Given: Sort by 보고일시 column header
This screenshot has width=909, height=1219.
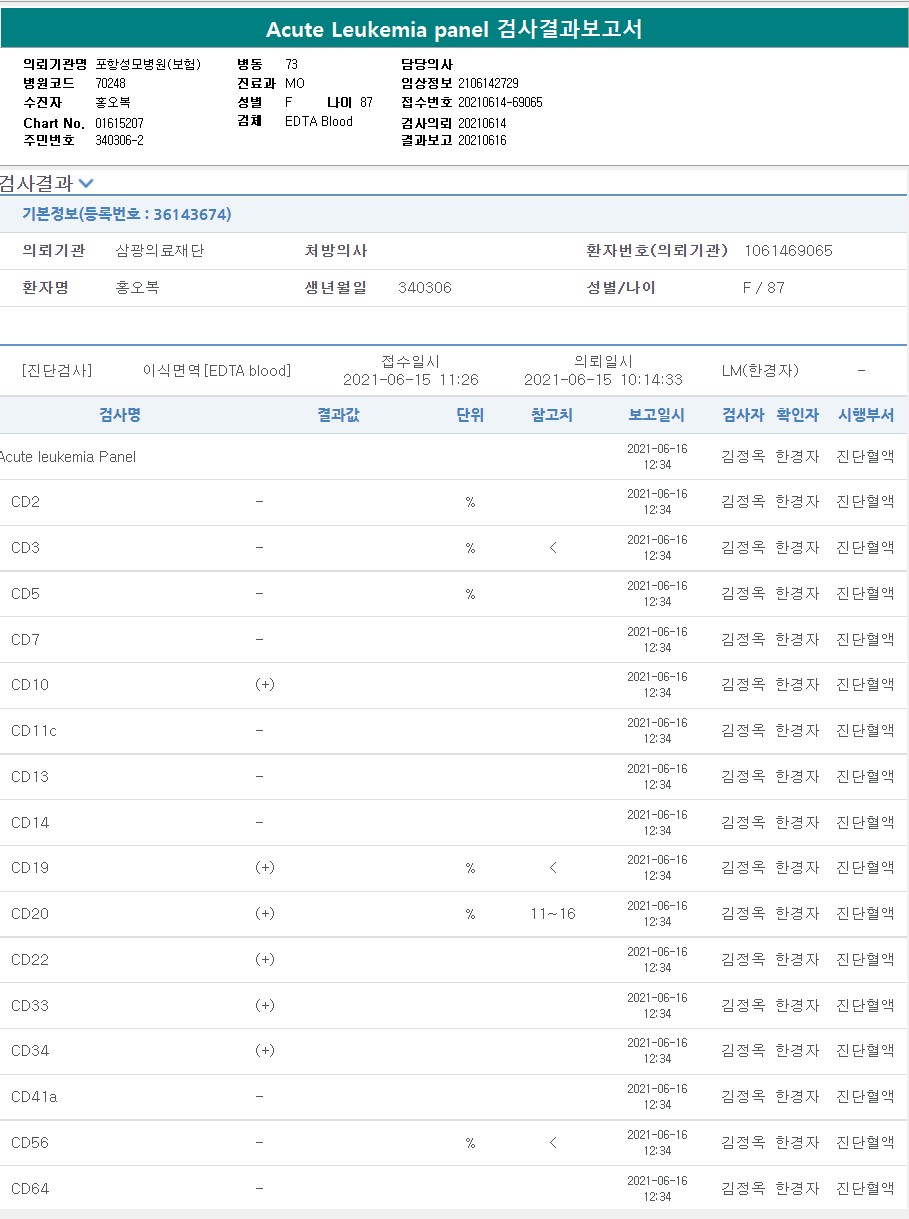Looking at the screenshot, I should click(x=657, y=415).
